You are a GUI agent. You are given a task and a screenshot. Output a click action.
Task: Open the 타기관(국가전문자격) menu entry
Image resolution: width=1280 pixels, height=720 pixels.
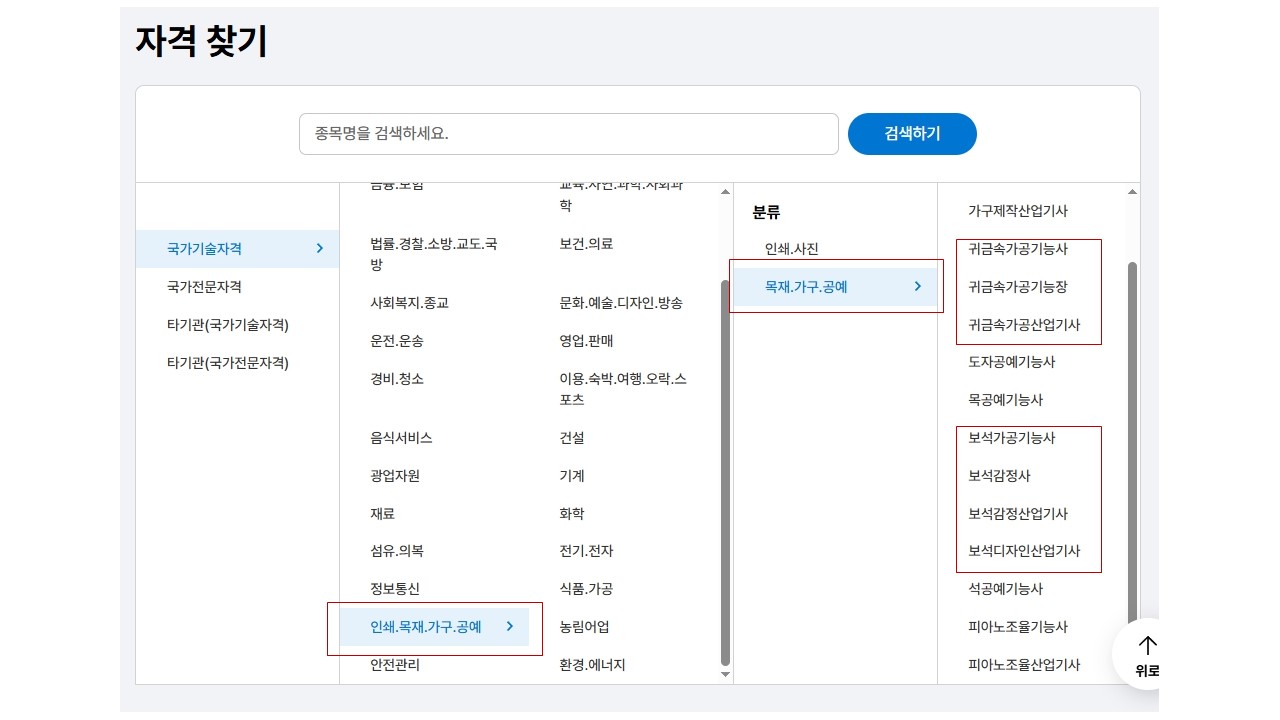click(x=227, y=363)
